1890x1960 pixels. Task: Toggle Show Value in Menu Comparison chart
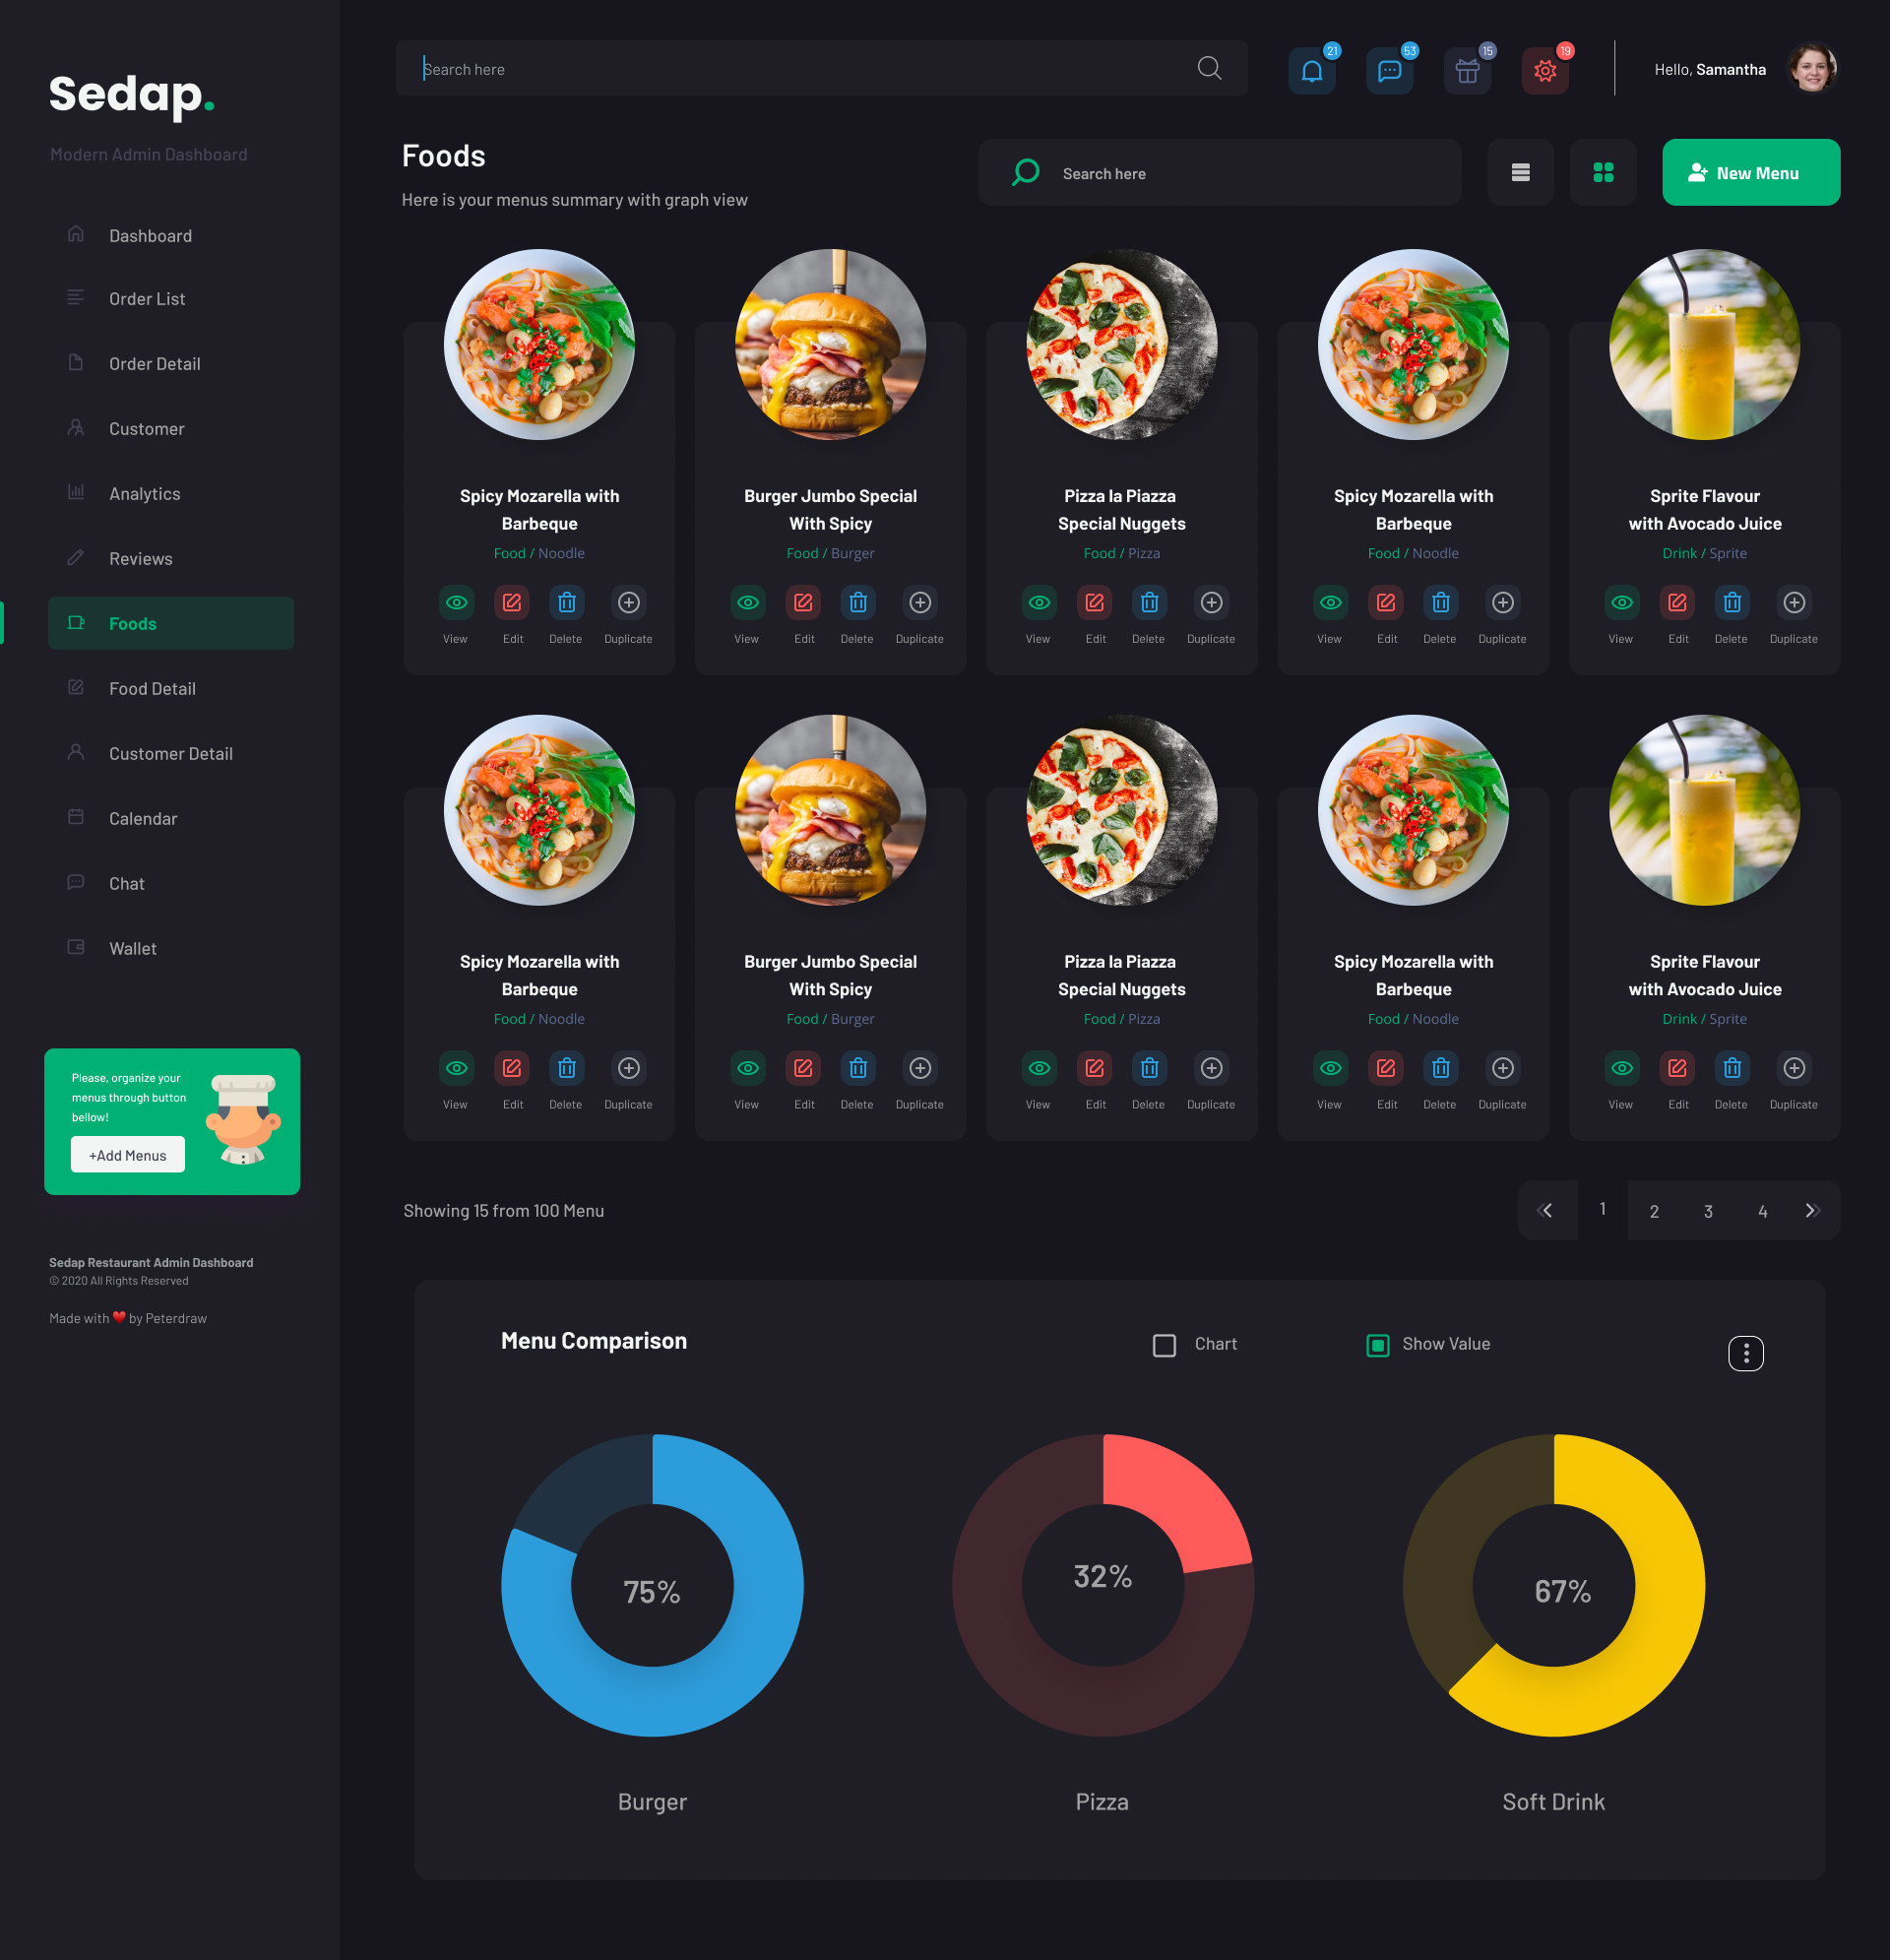1375,1344
